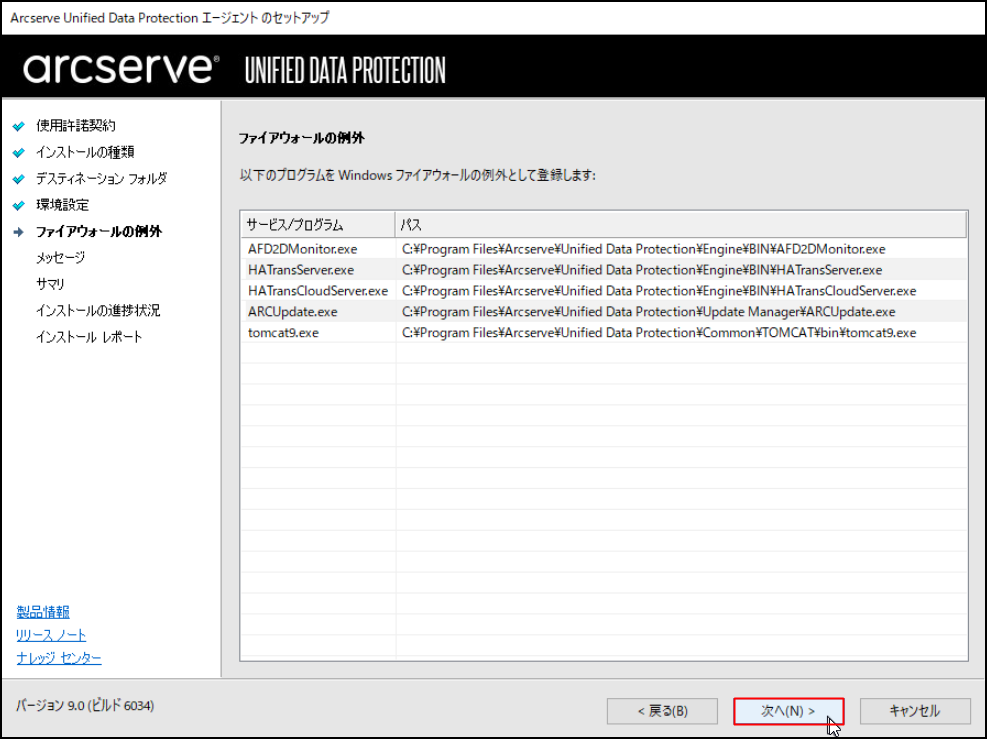Screen dimensions: 987x739
Task: Select the デスティネーション フォルダ step
Action: pyautogui.click(x=101, y=179)
